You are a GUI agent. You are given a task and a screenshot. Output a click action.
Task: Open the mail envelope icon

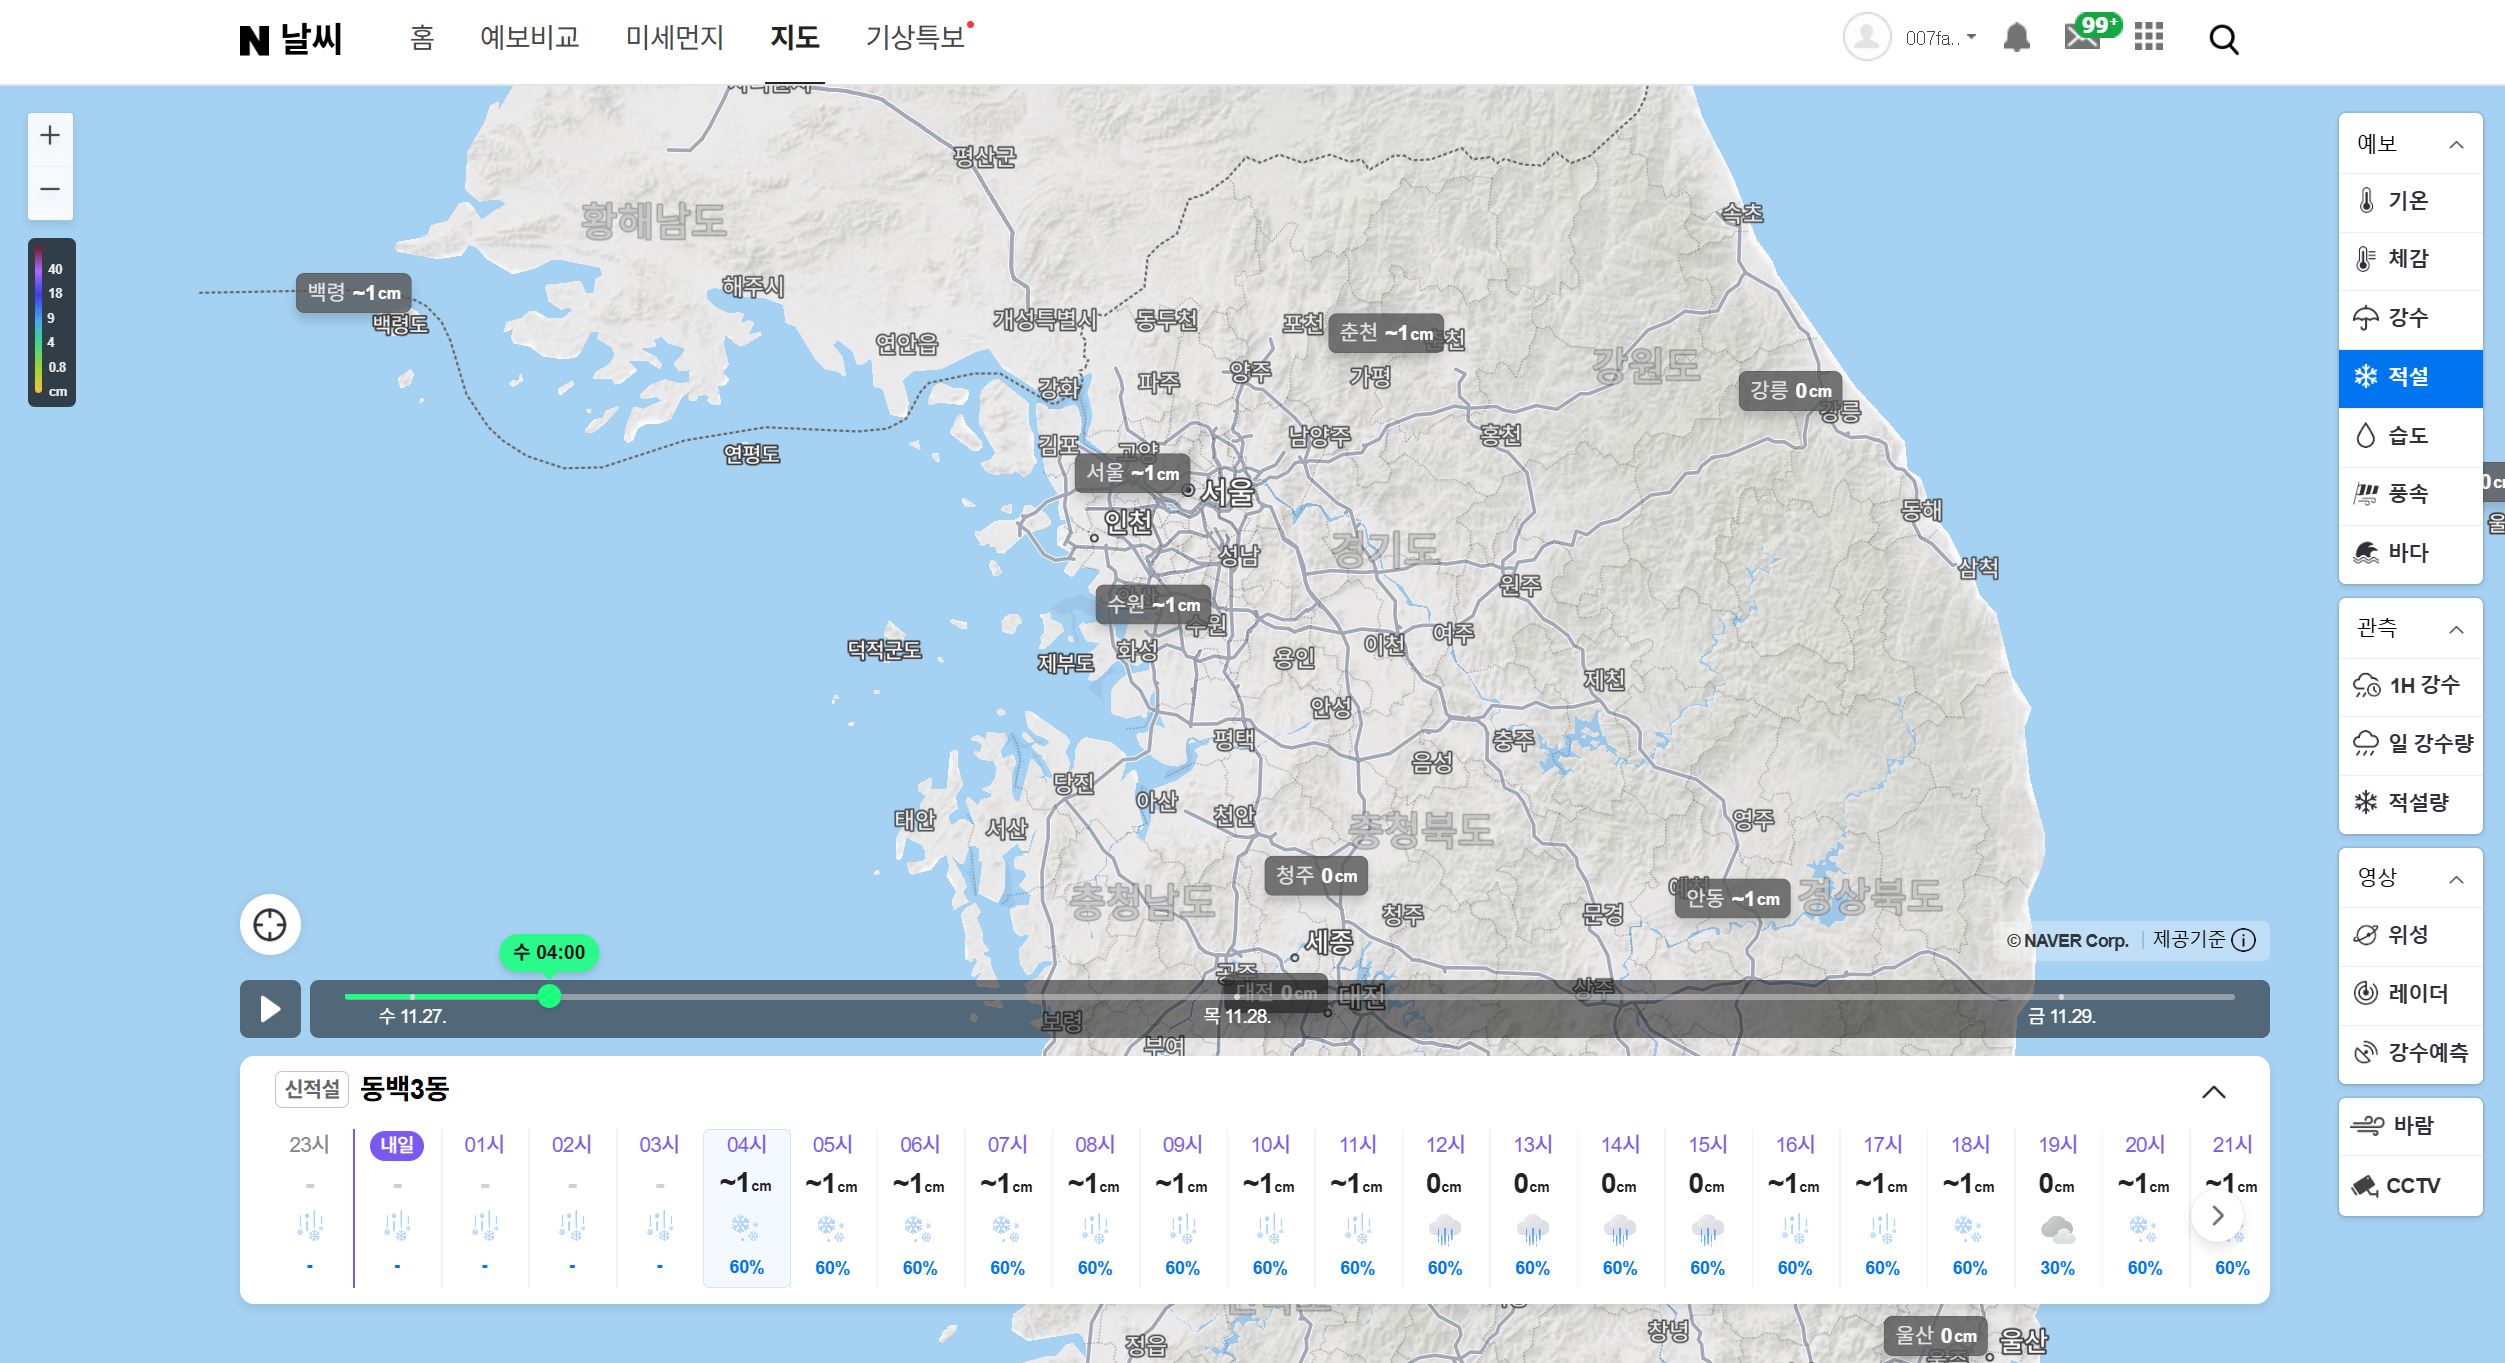point(2082,38)
